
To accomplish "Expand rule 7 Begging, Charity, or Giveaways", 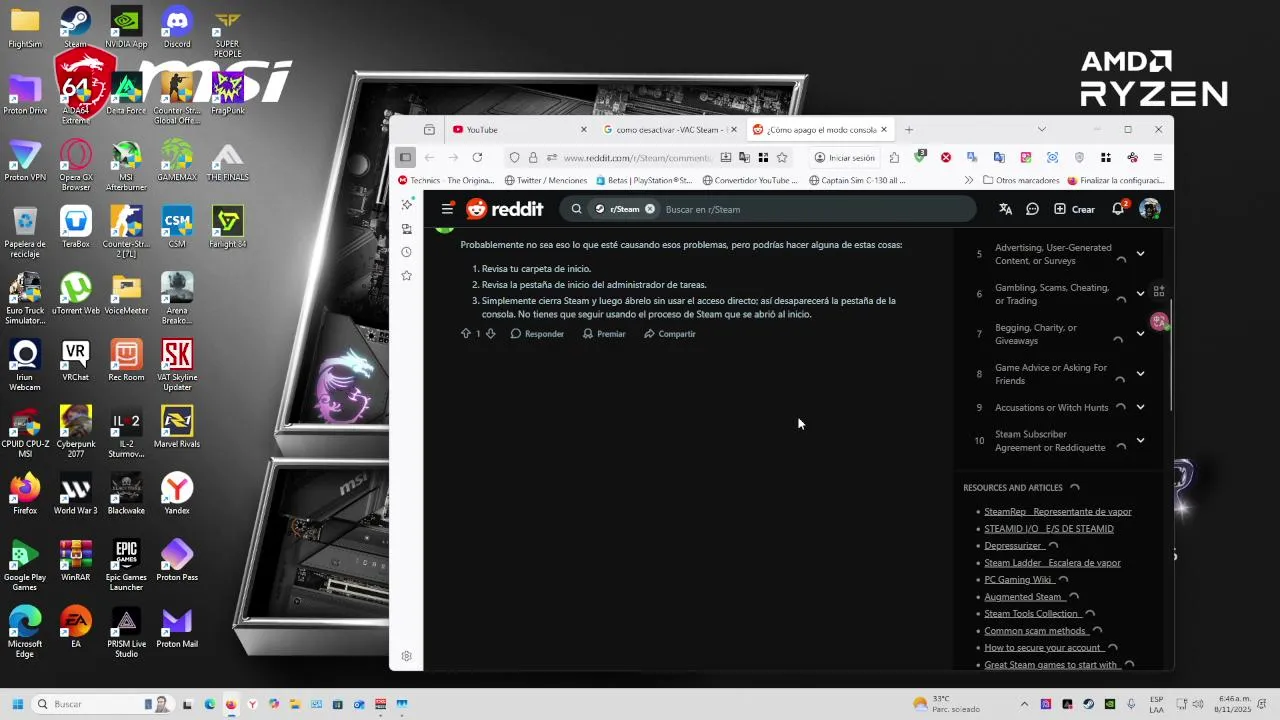I will (1140, 334).
